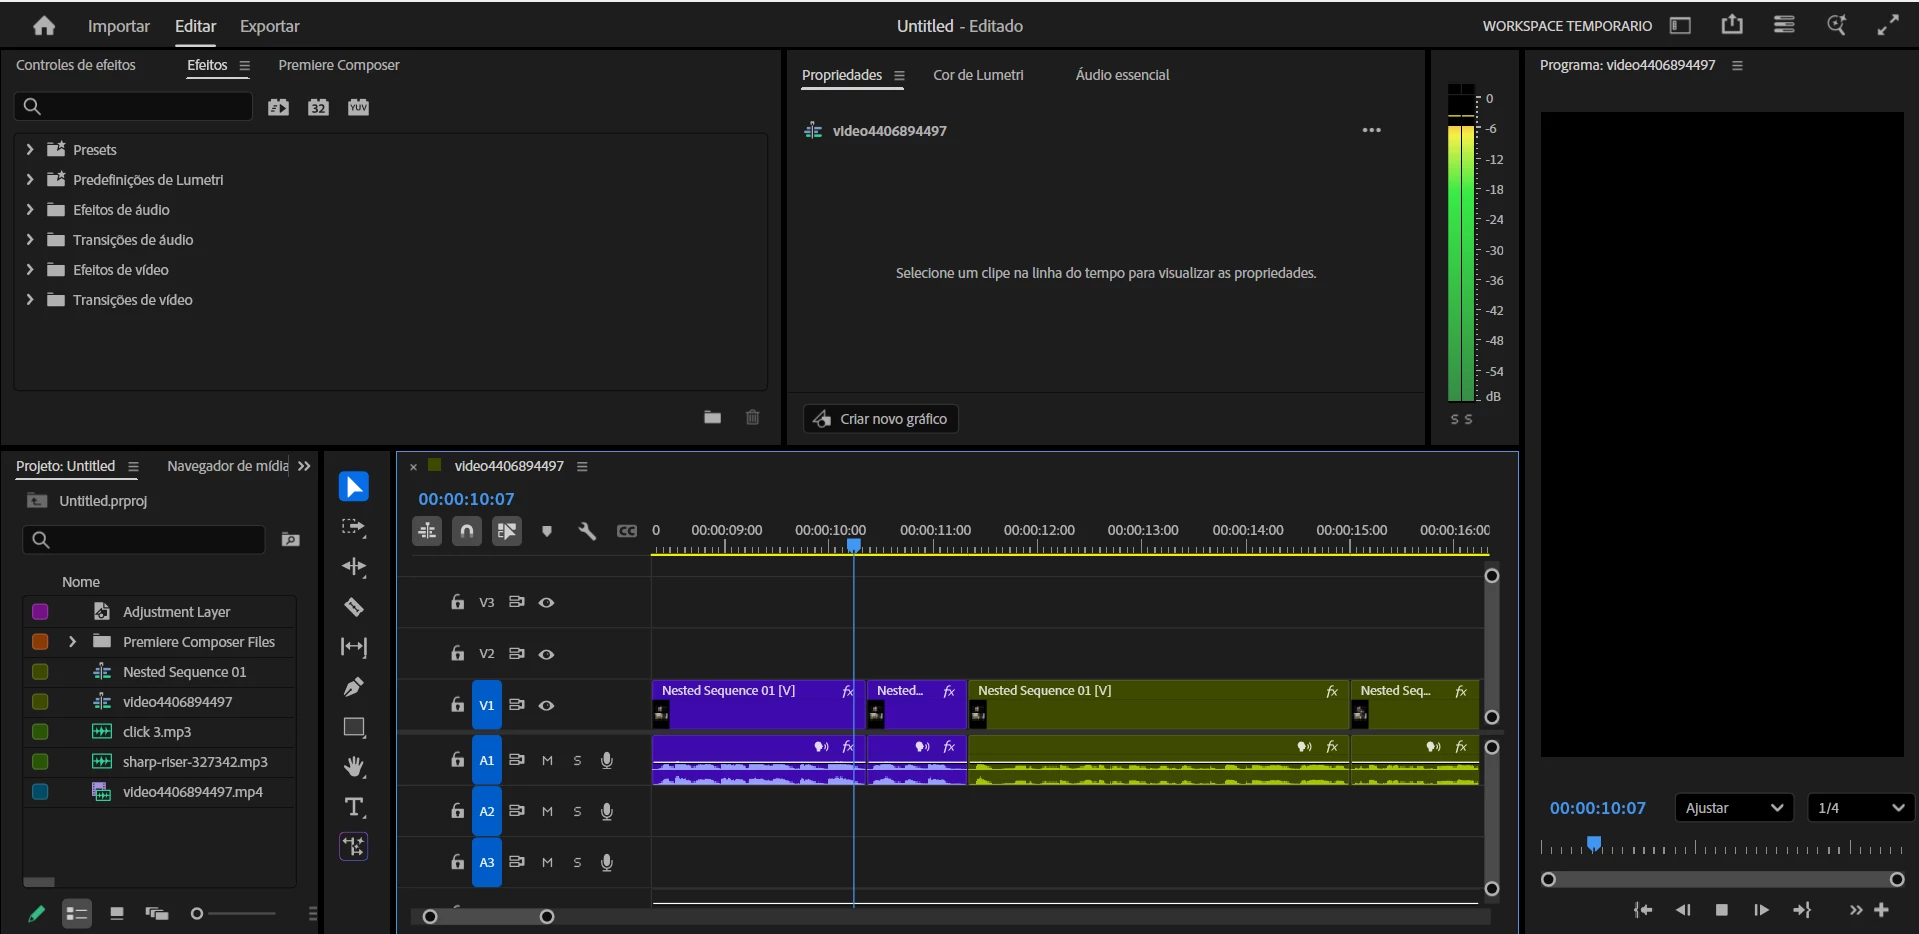Open timeline display settings wrench
The image size is (1919, 934).
click(x=587, y=531)
